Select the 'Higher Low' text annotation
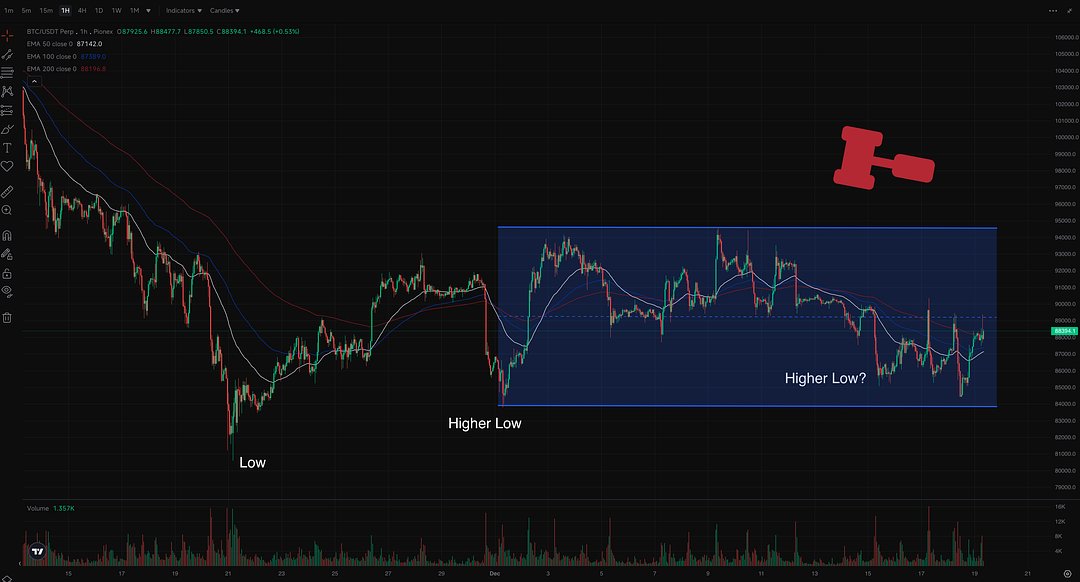Image resolution: width=1080 pixels, height=582 pixels. point(484,424)
